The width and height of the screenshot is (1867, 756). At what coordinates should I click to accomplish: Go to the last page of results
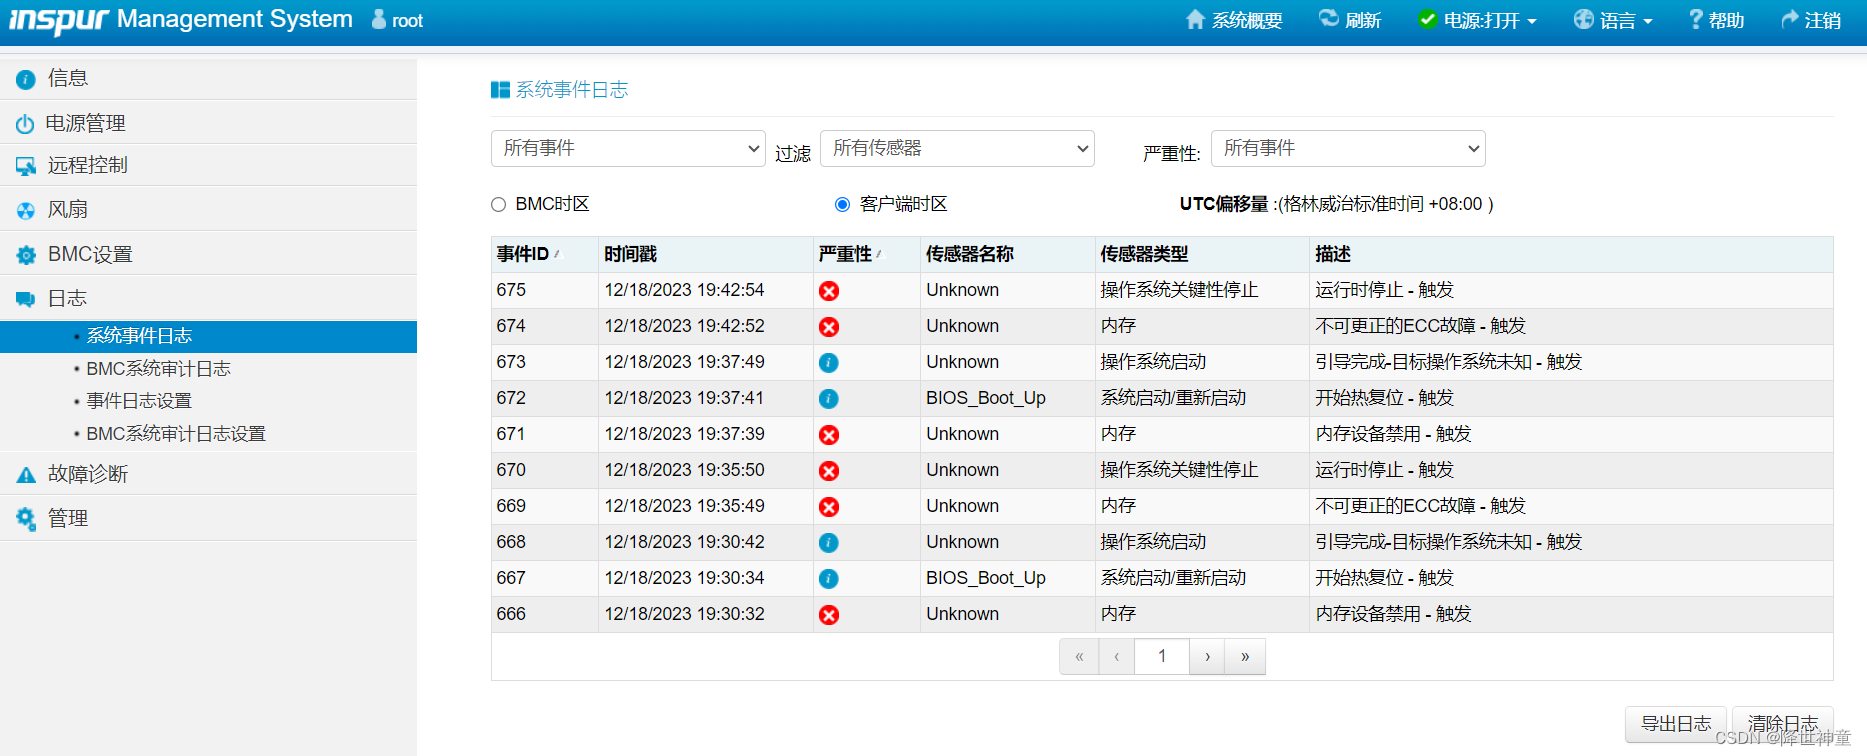click(1245, 657)
